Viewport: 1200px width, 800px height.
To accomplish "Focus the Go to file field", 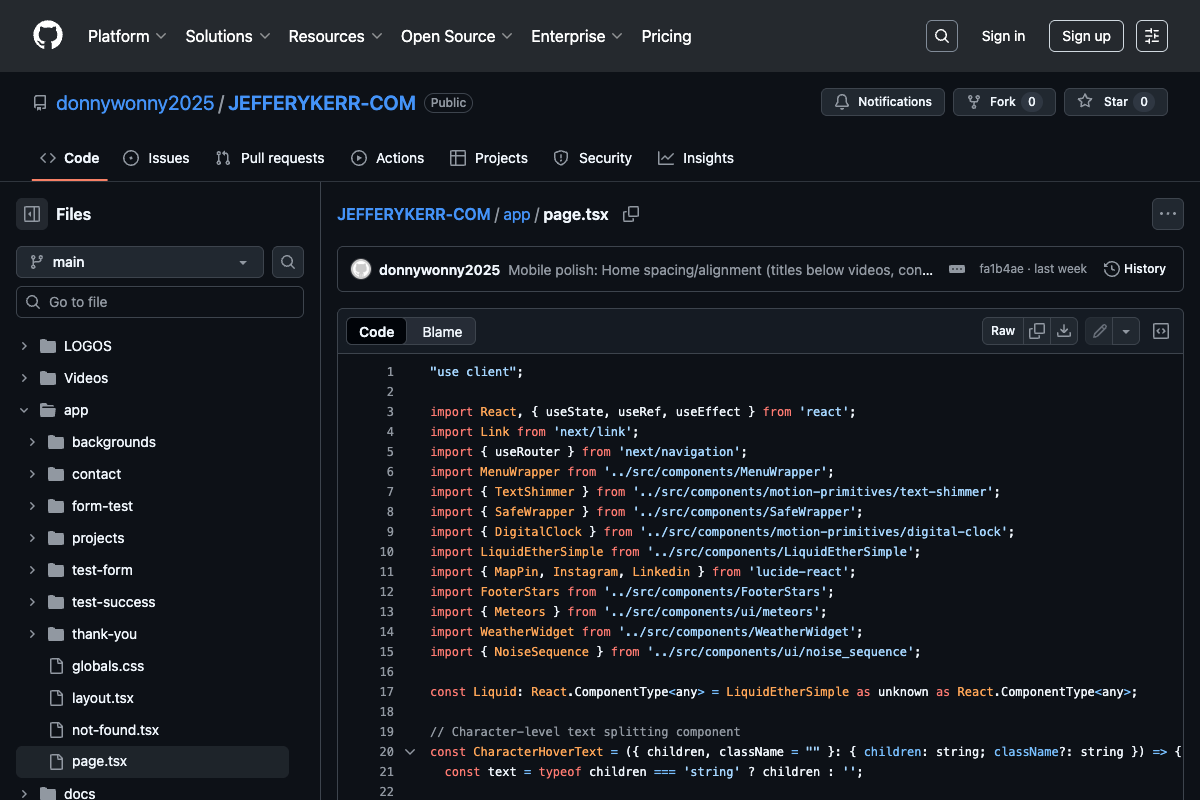I will point(160,302).
